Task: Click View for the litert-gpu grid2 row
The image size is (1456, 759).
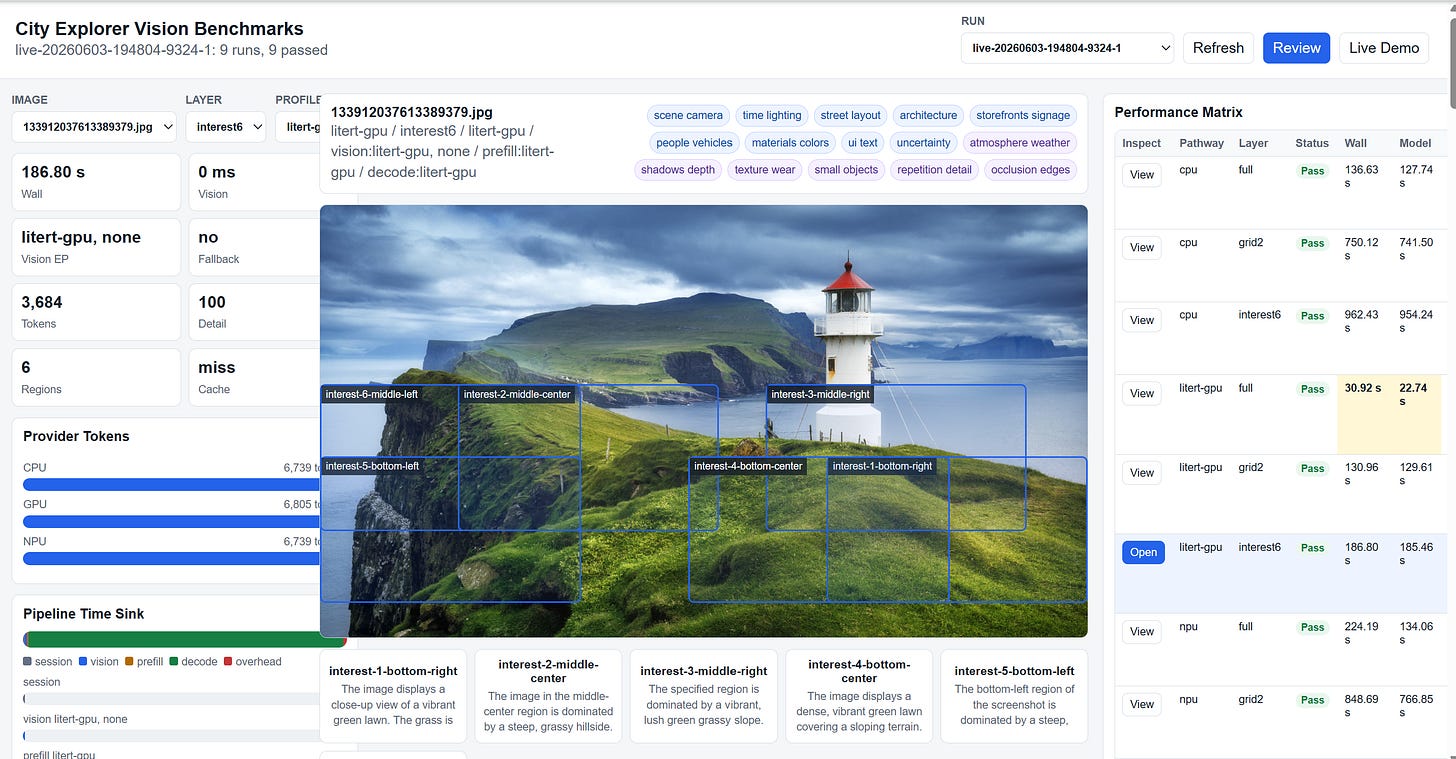Action: pyautogui.click(x=1142, y=472)
